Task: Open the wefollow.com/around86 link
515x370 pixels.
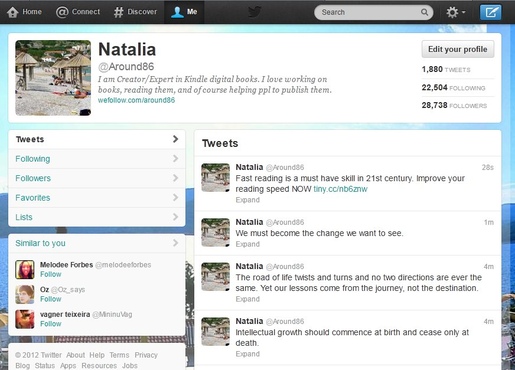Action: [136, 100]
